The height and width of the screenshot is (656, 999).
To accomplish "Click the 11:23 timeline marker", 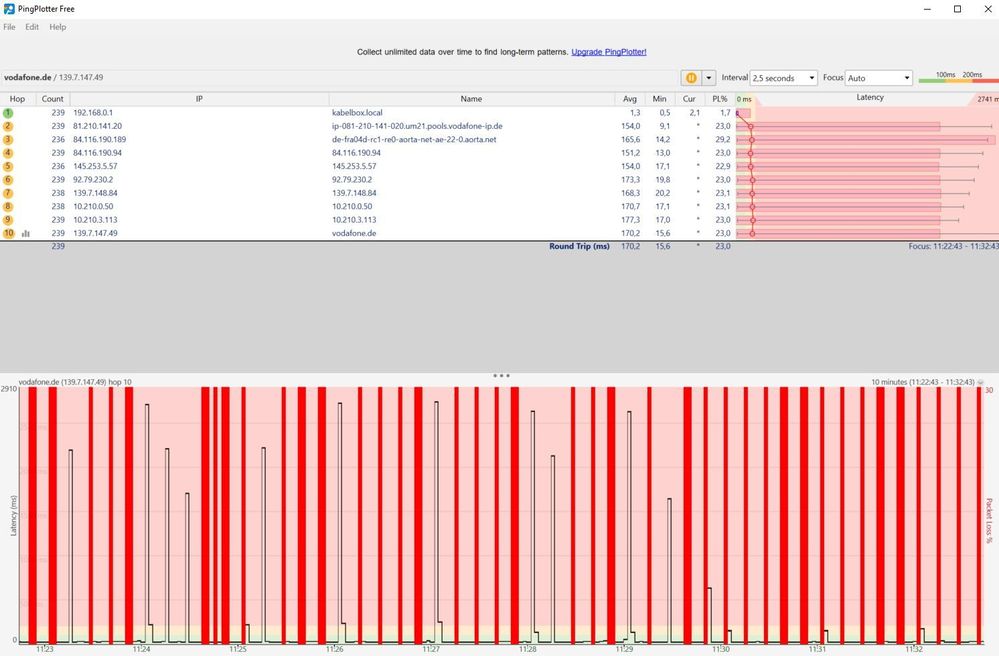I will pos(45,649).
